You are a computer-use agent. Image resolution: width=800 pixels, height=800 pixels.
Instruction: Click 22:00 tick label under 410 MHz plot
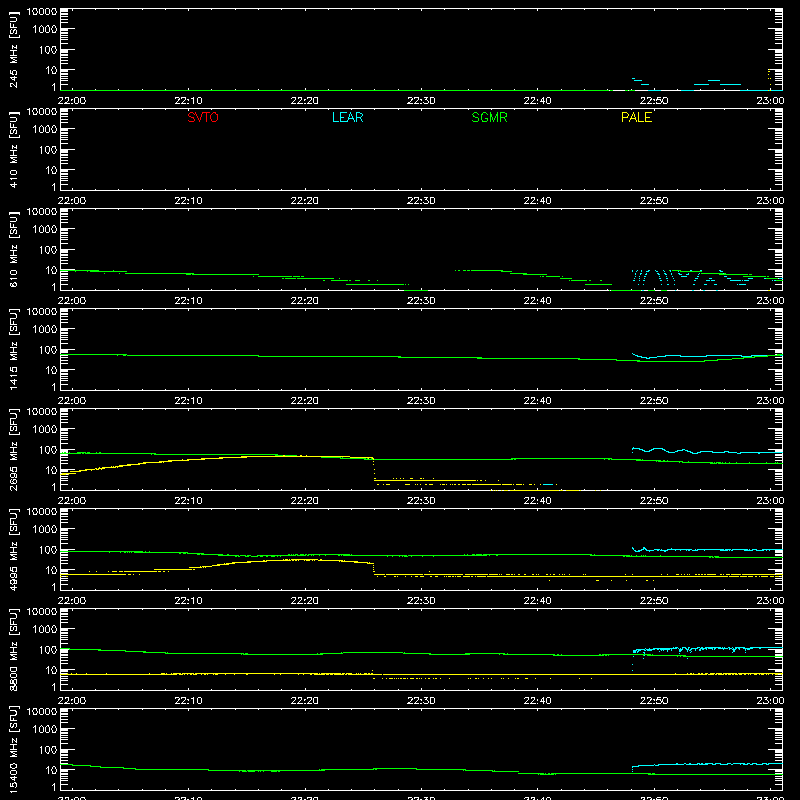pos(72,201)
